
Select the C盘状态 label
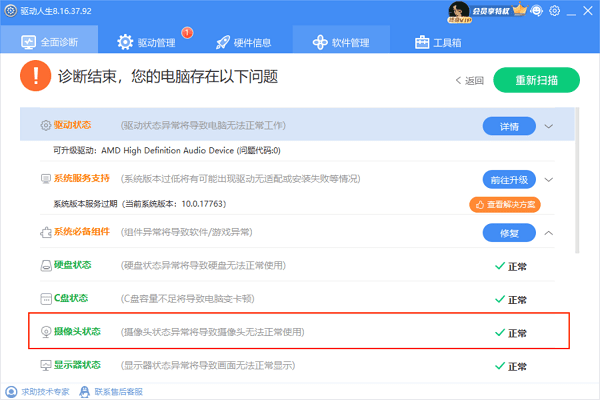(71, 298)
